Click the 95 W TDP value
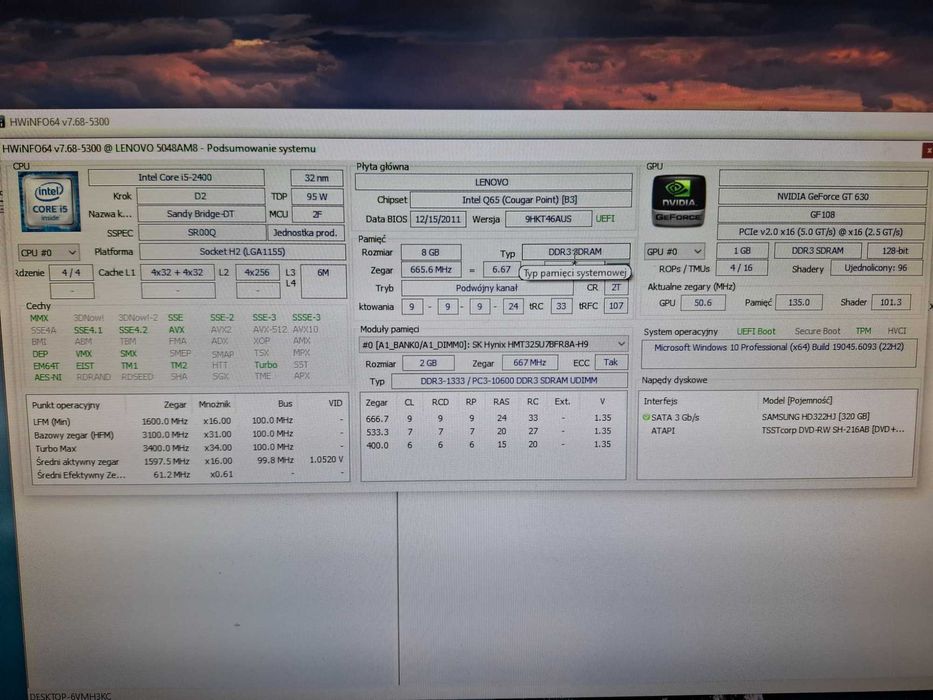 coord(317,196)
